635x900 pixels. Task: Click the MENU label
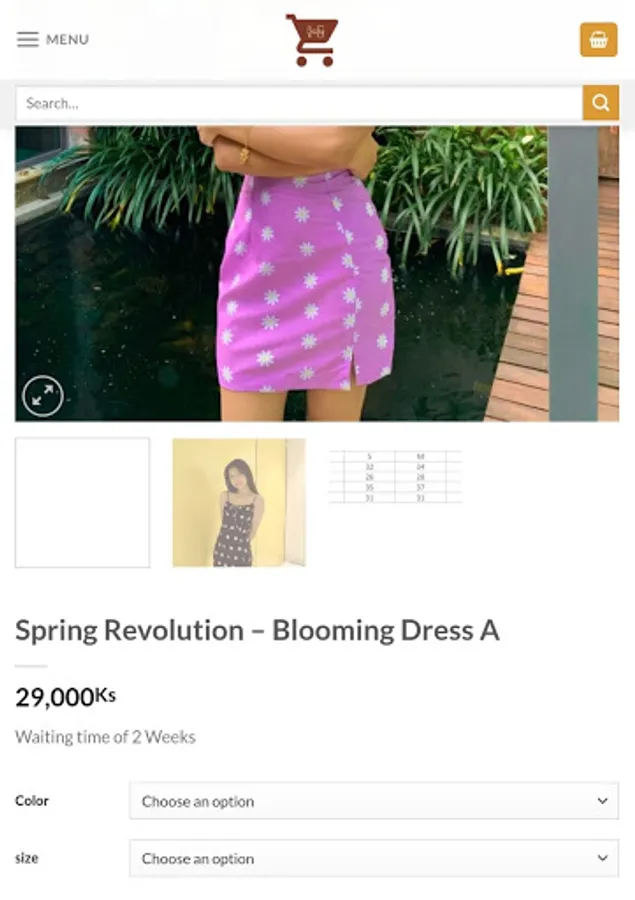click(x=67, y=40)
